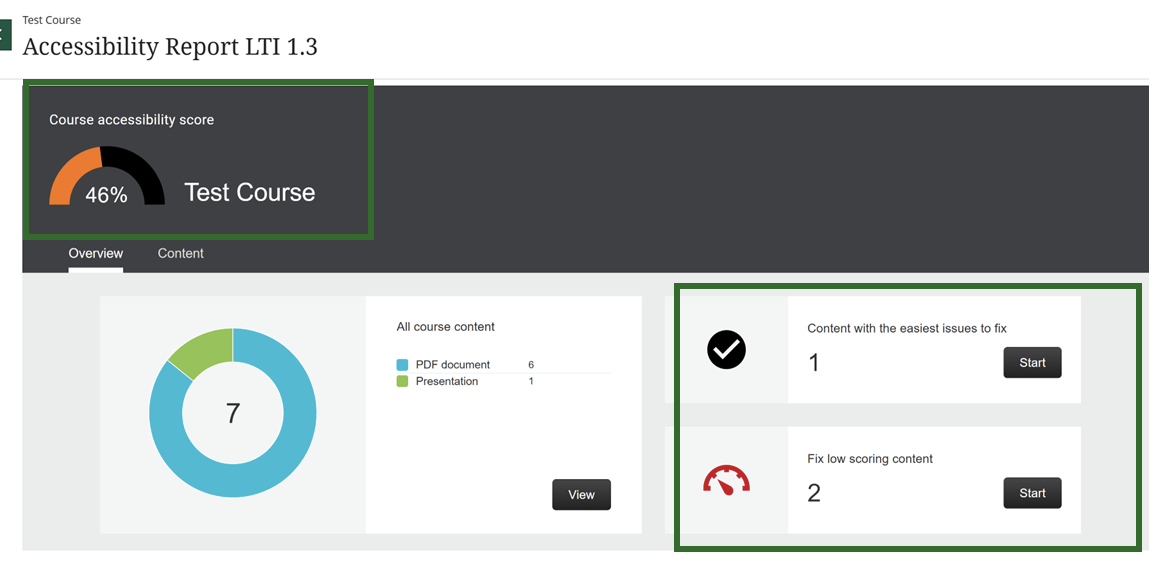This screenshot has width=1160, height=580.
Task: Click the donut chart center showing 7 items
Action: tap(232, 412)
